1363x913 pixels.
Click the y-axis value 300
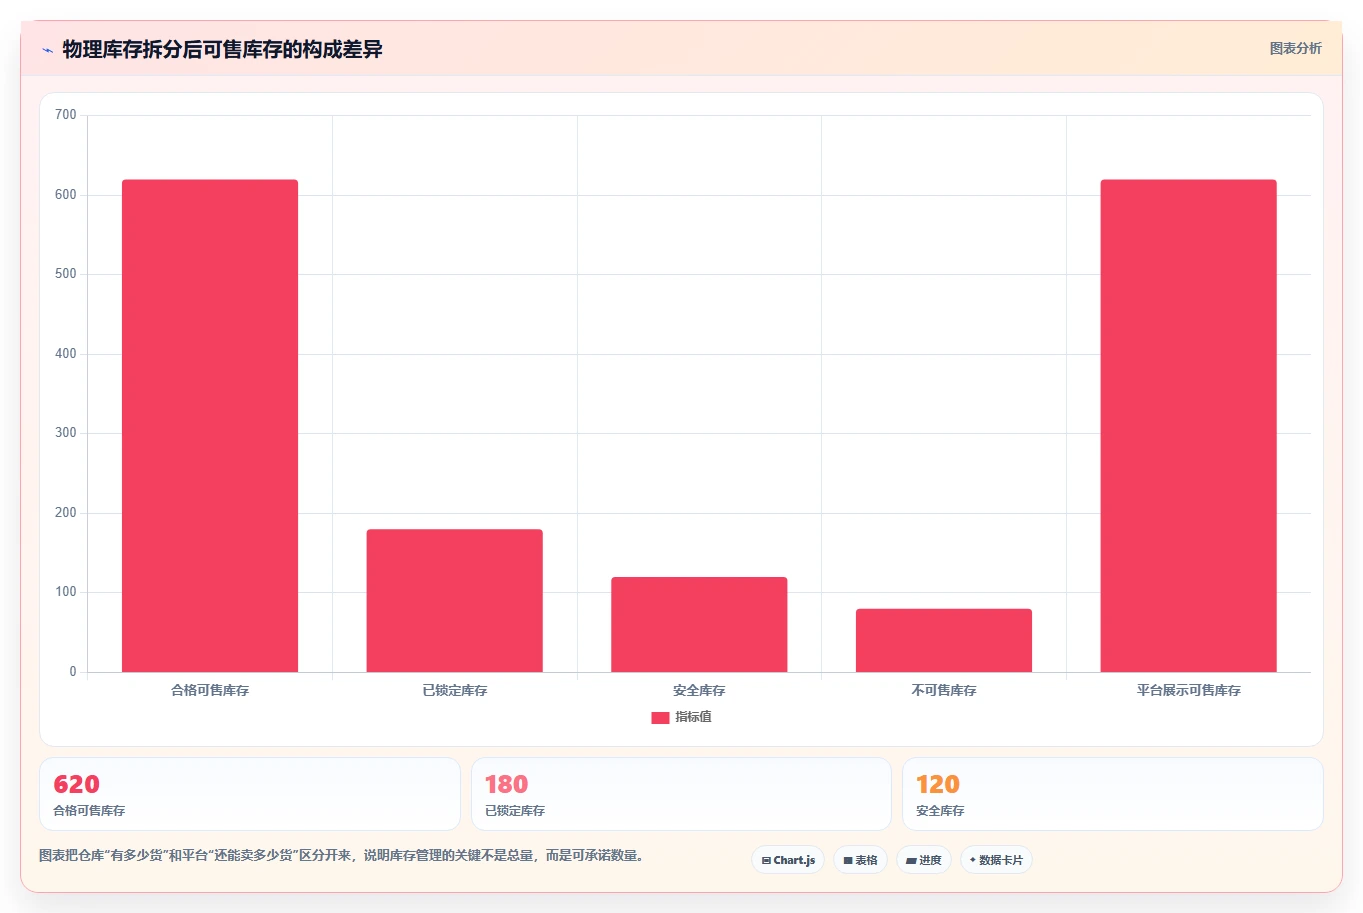(66, 433)
